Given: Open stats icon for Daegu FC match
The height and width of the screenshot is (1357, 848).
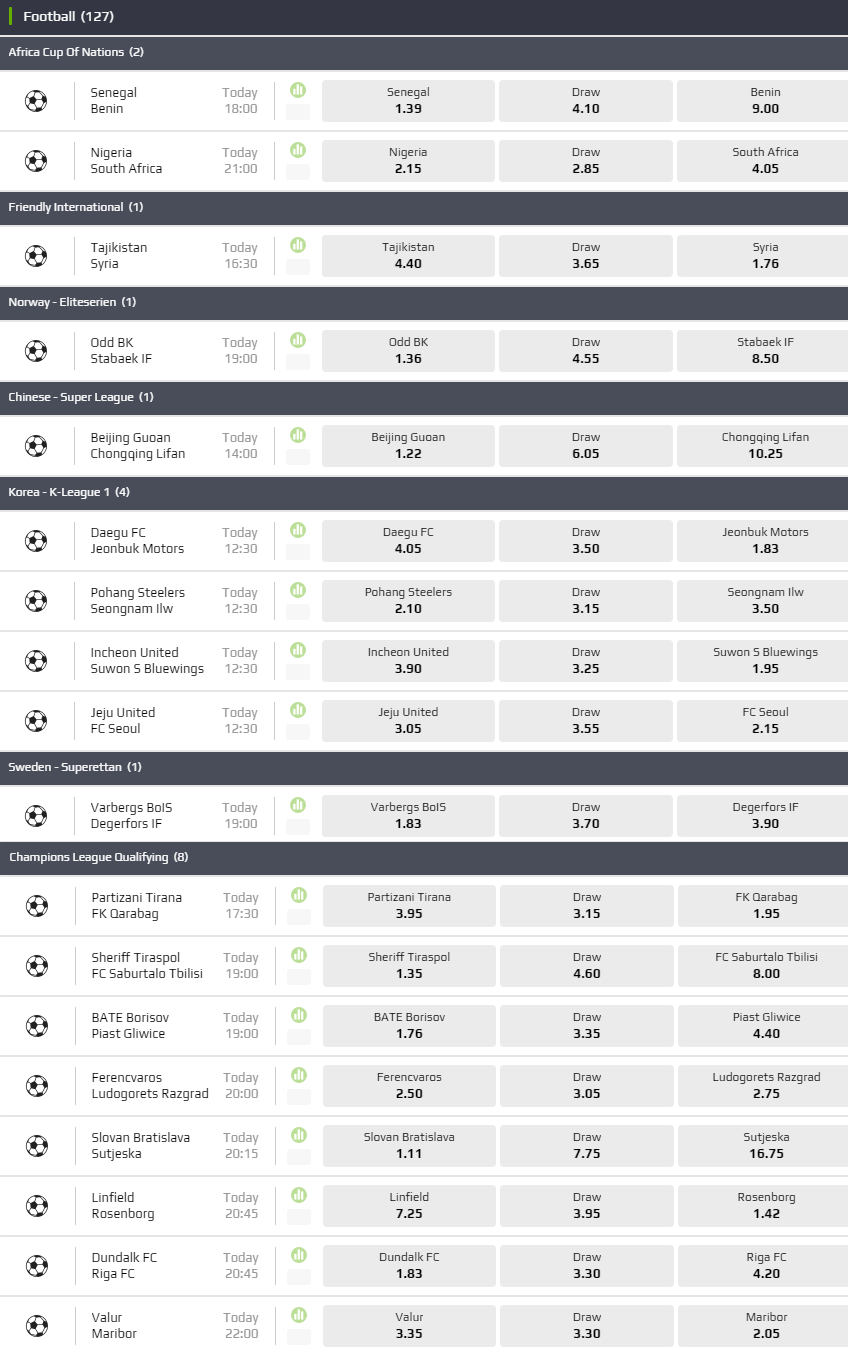Looking at the screenshot, I should pos(298,530).
